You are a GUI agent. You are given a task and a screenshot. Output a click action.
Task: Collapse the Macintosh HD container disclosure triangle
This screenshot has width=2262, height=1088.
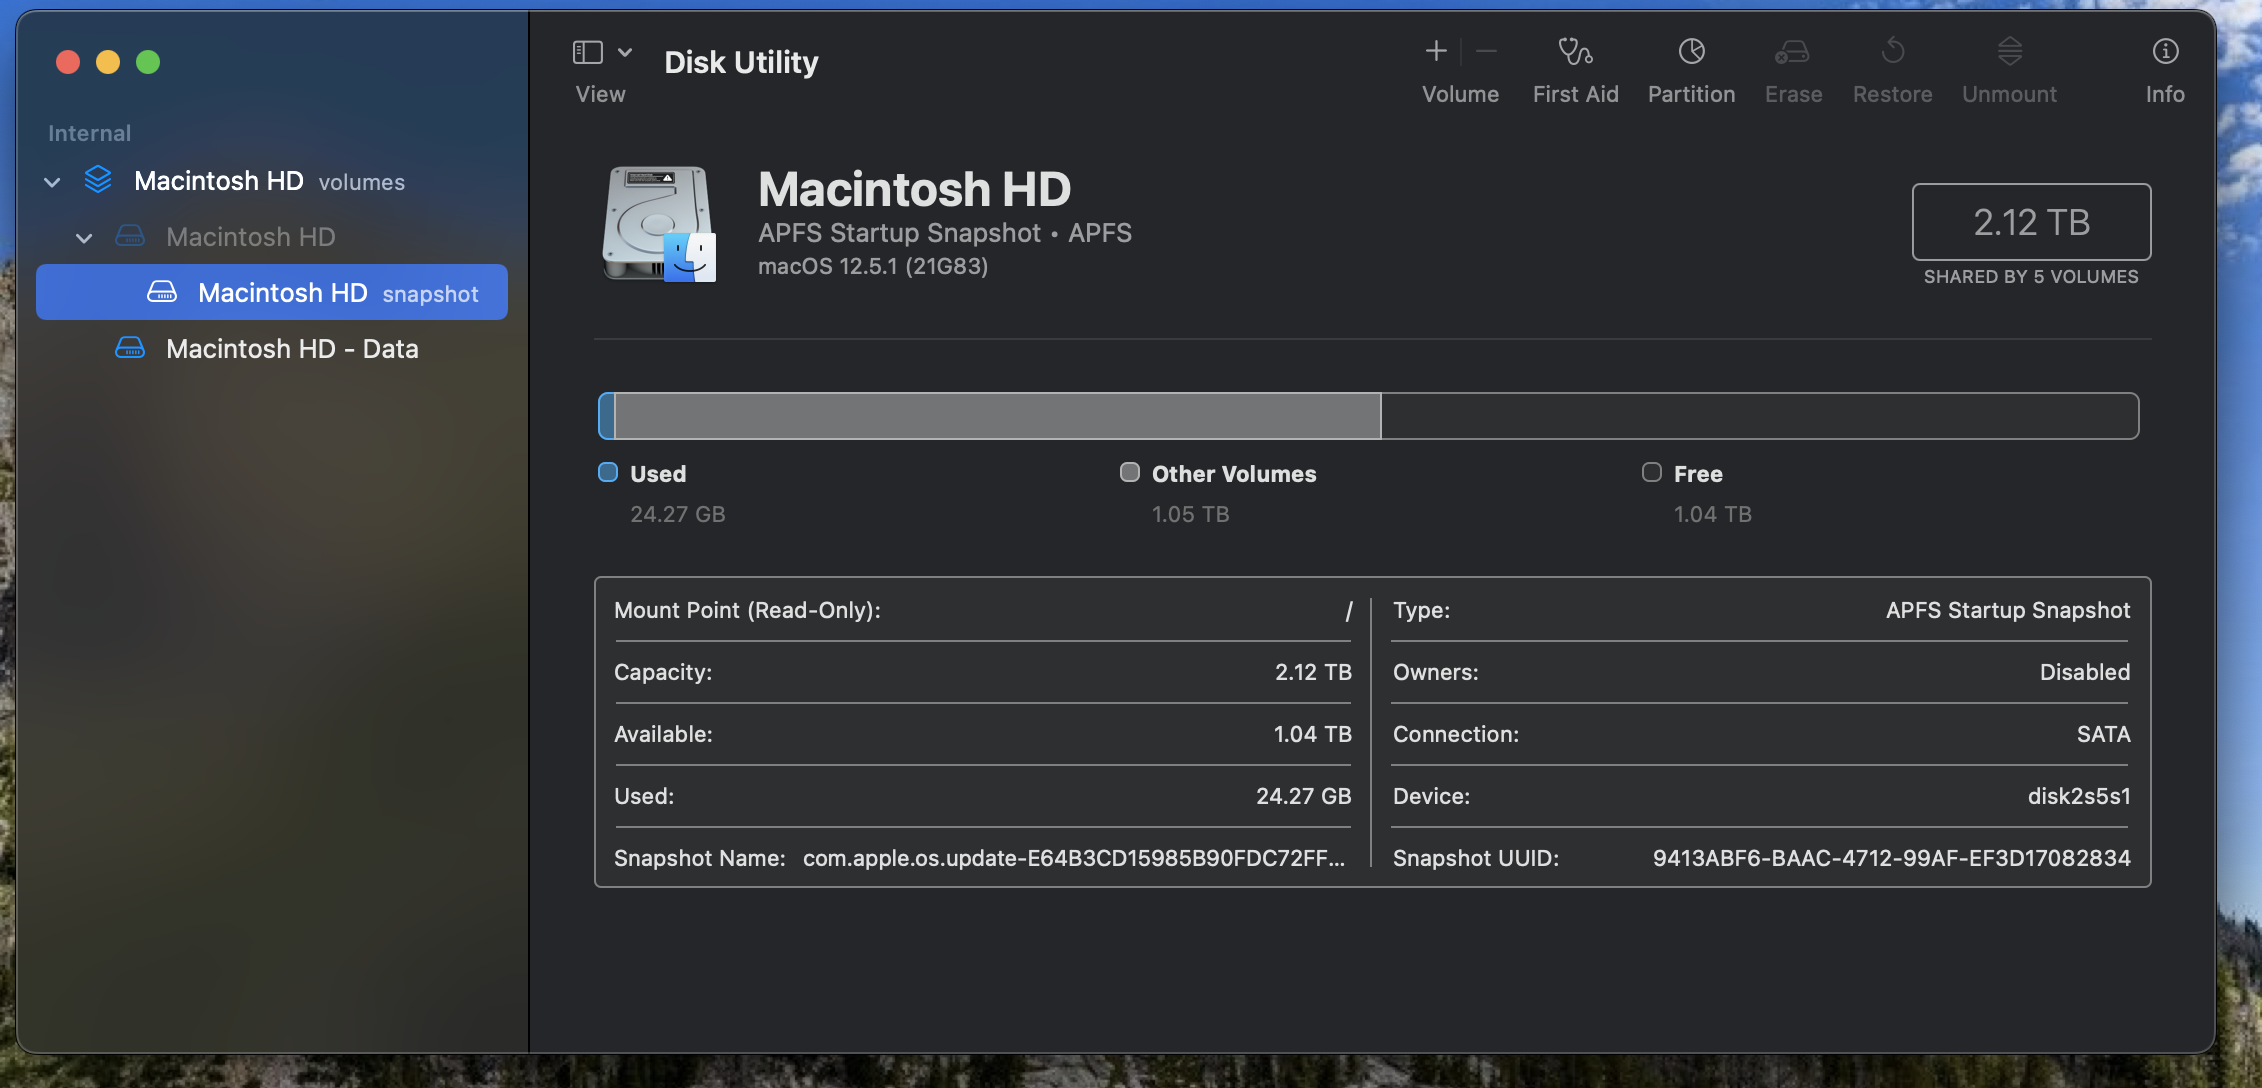tap(84, 237)
